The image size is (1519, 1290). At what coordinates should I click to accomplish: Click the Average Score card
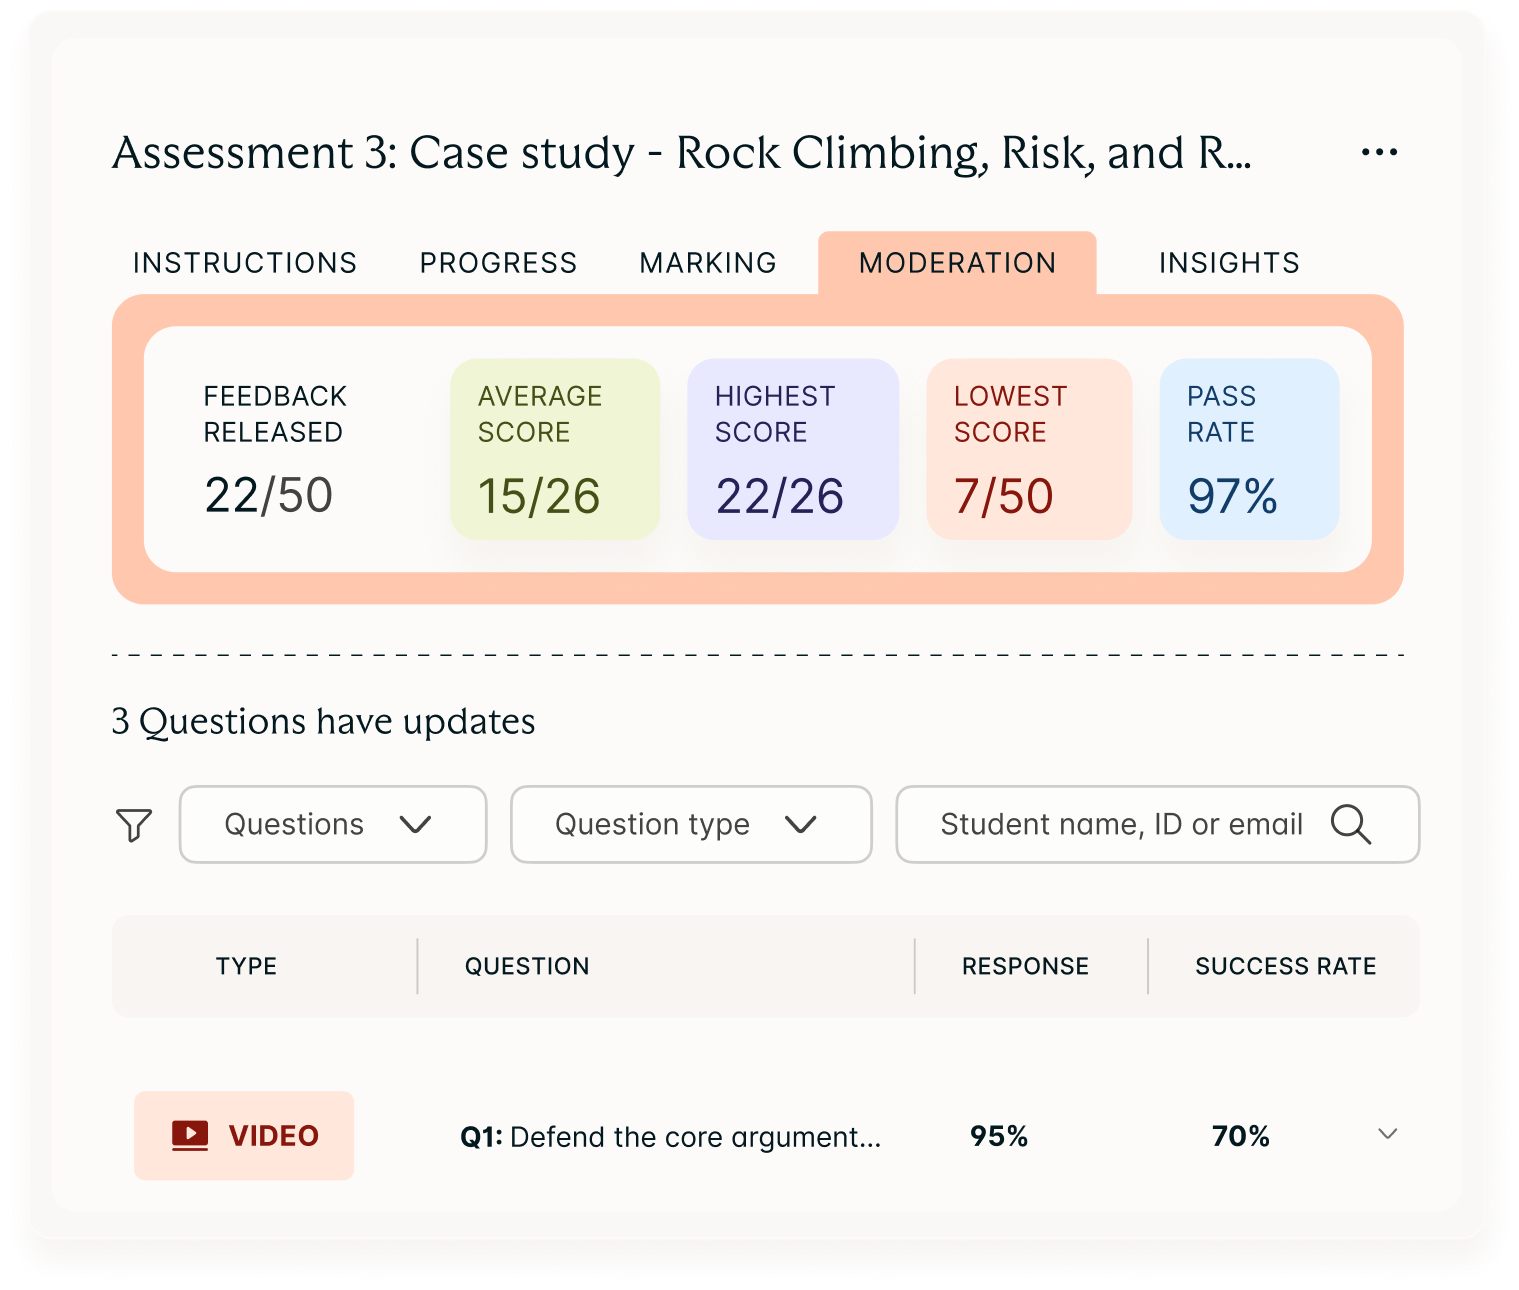pos(555,449)
